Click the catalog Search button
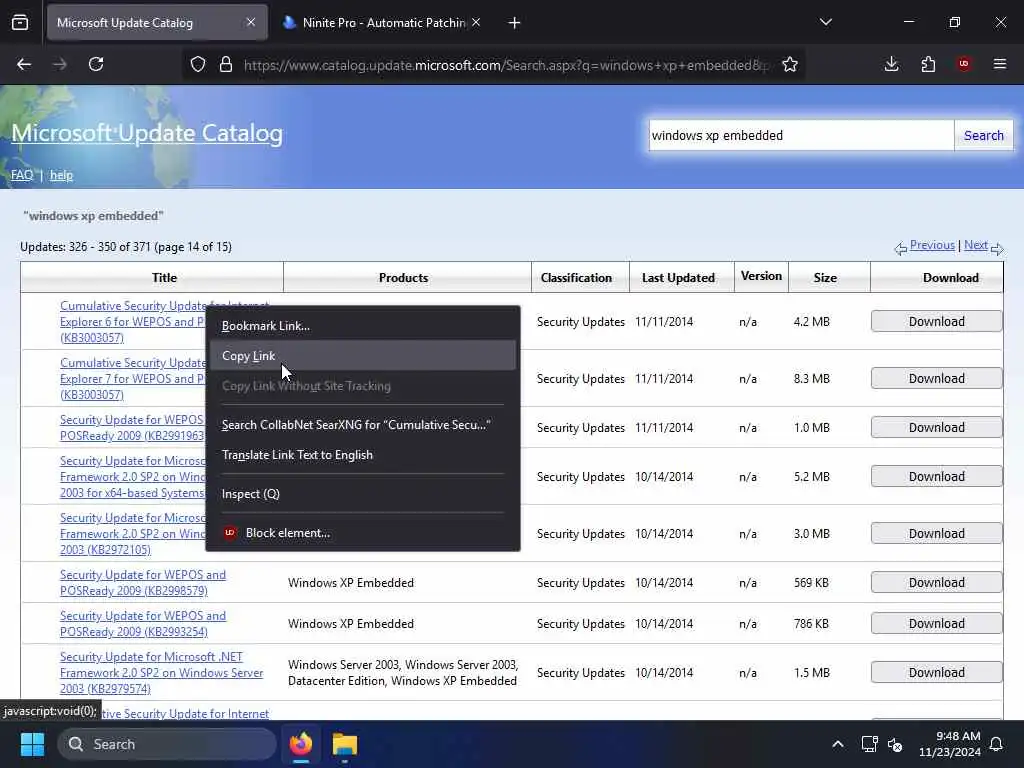1024x768 pixels. click(984, 135)
